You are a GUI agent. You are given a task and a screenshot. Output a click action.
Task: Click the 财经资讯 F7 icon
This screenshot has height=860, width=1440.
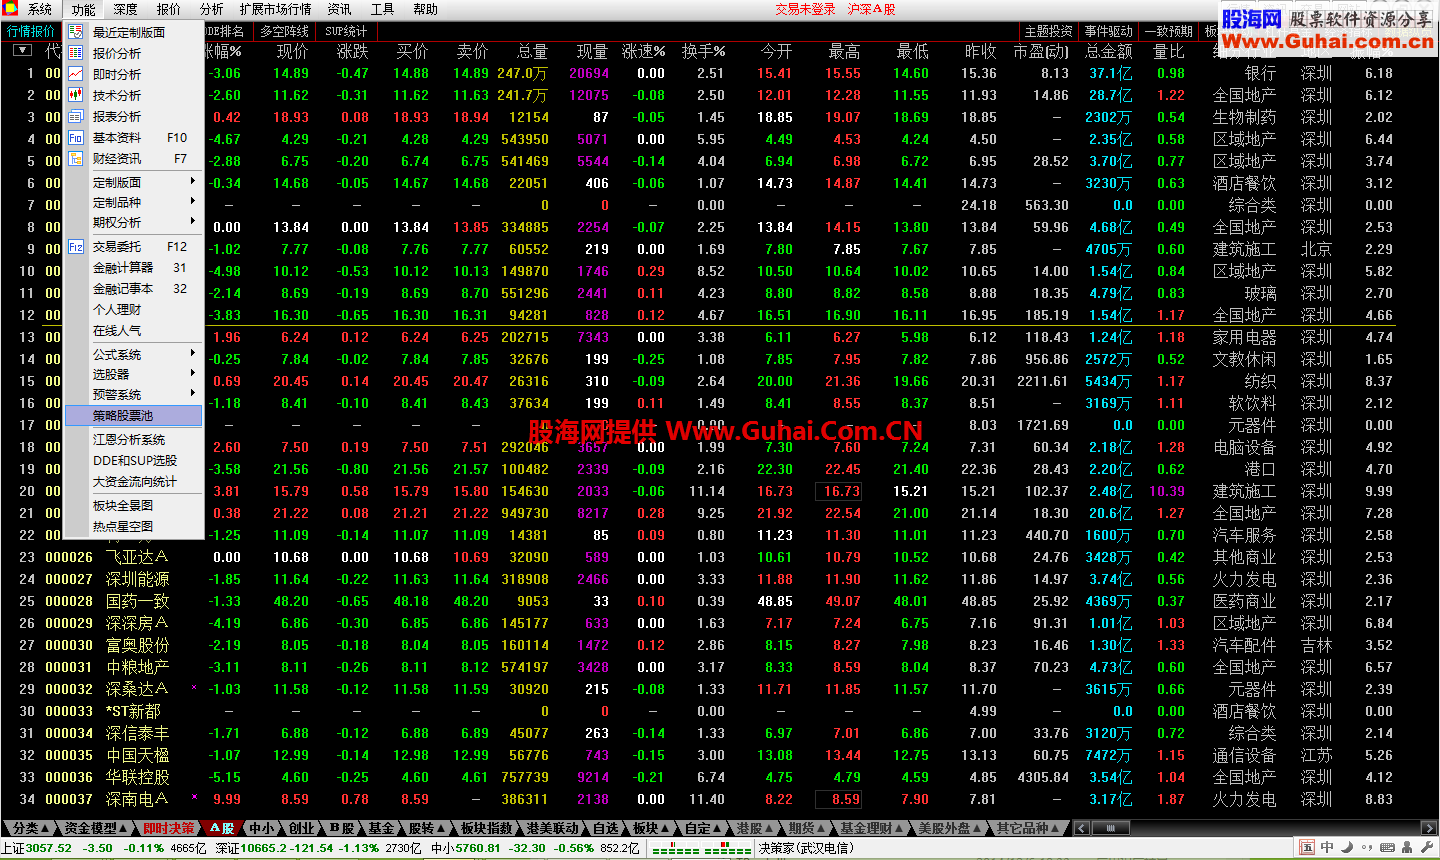pos(75,158)
